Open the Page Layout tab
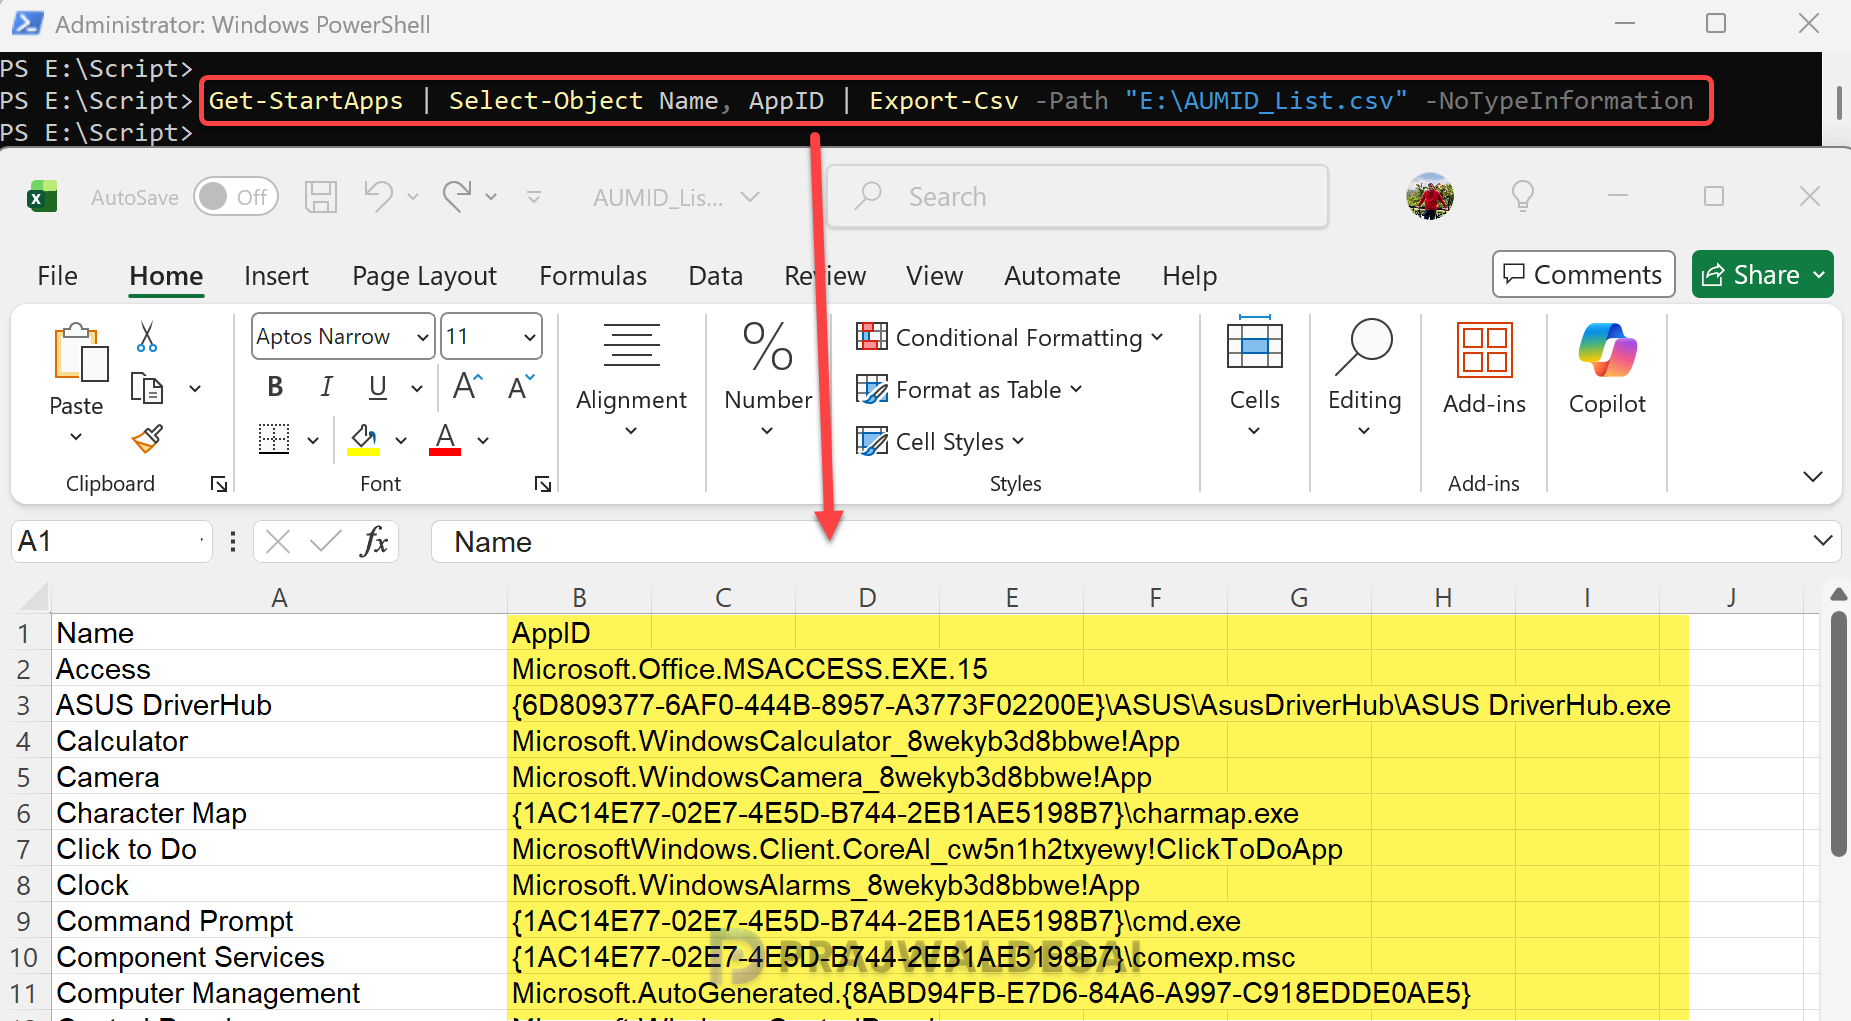Viewport: 1851px width, 1021px height. click(x=424, y=276)
